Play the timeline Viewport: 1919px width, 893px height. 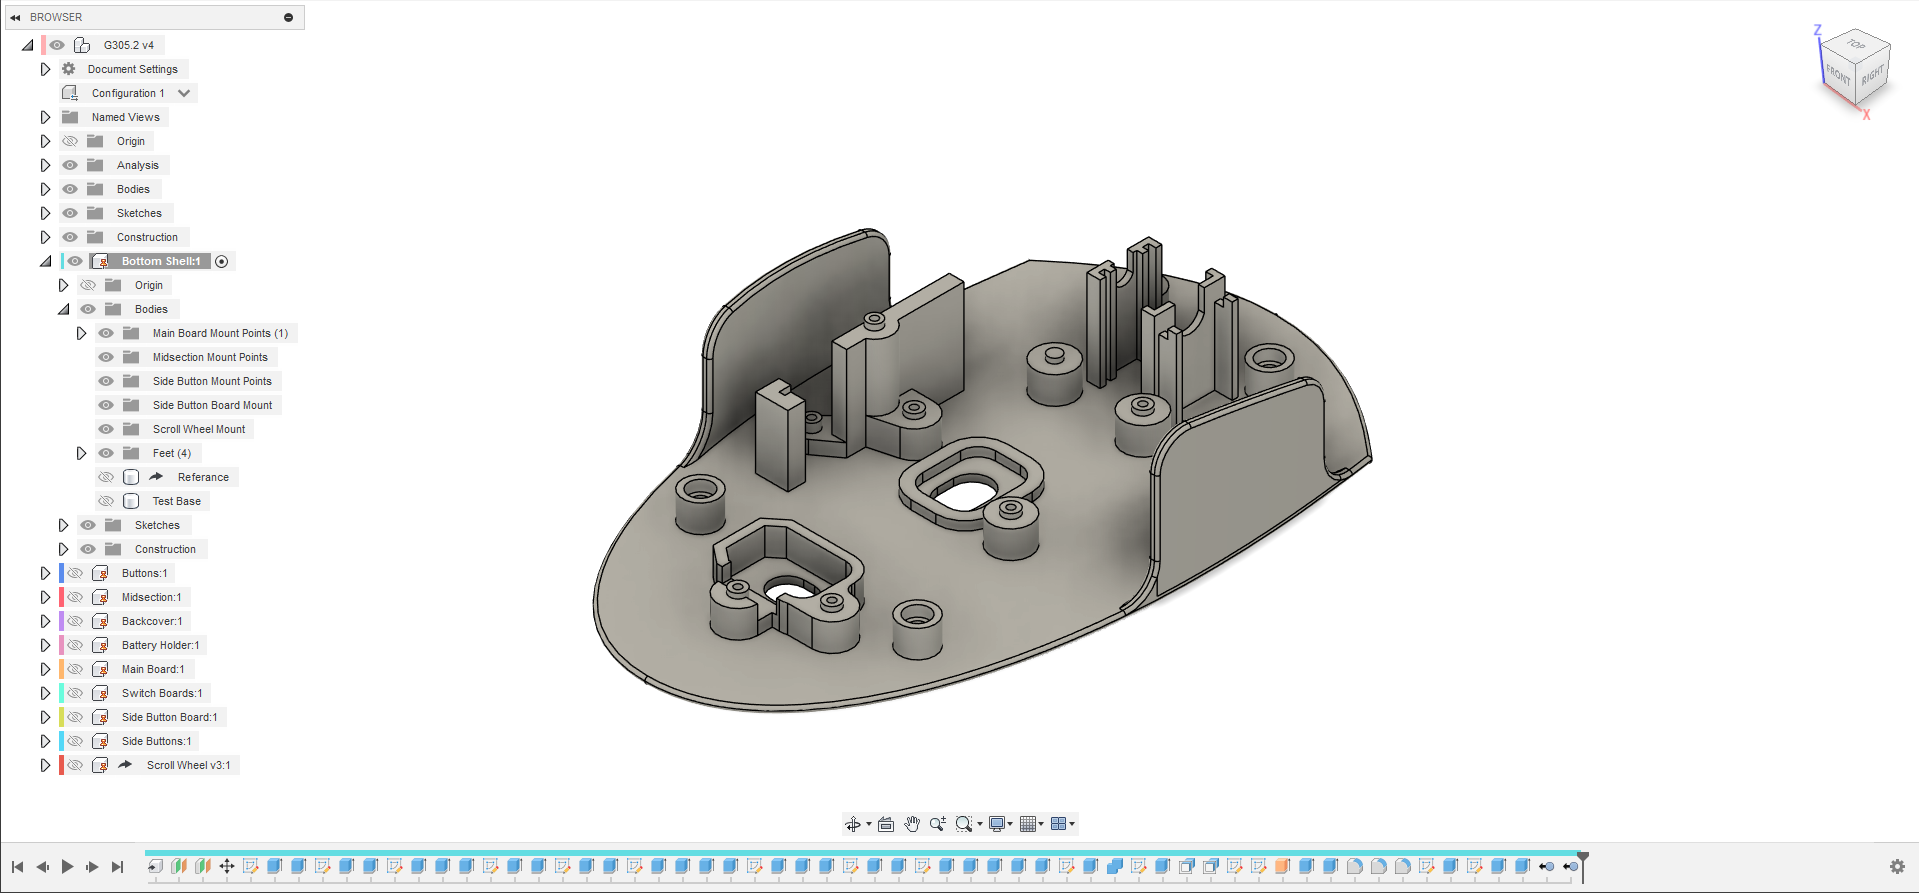pyautogui.click(x=67, y=867)
